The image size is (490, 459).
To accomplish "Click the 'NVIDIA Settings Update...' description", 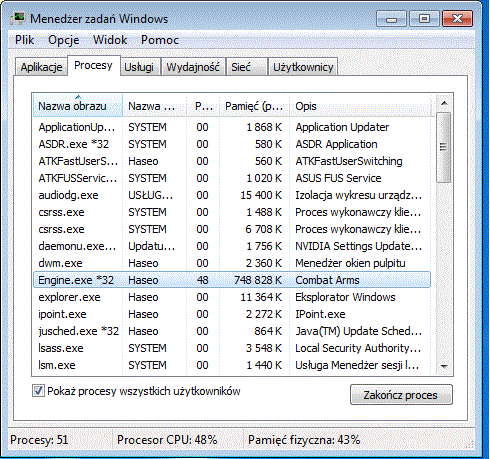I will pyautogui.click(x=359, y=246).
